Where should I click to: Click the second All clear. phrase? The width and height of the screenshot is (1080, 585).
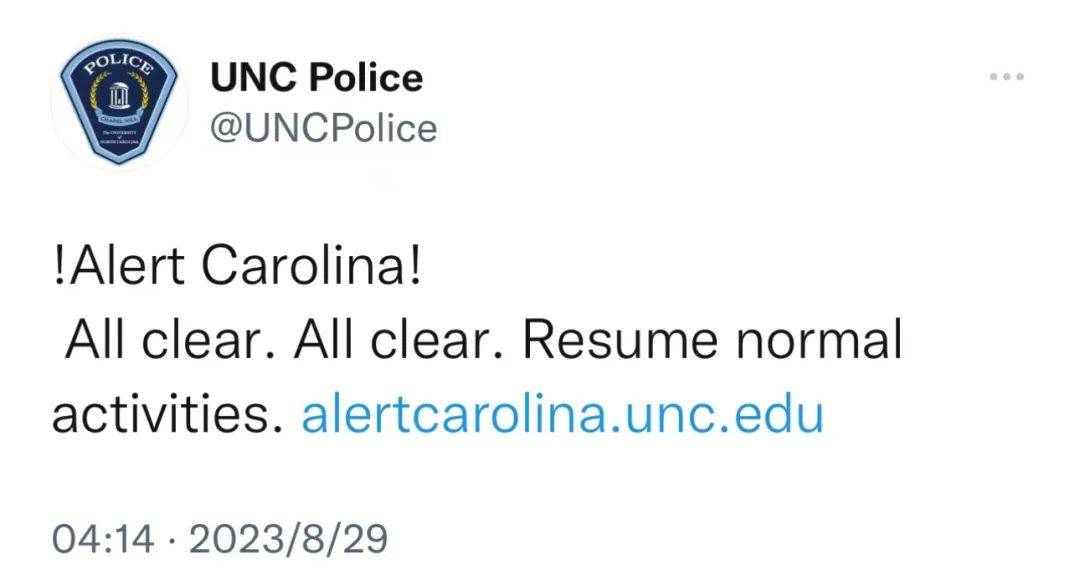click(x=399, y=340)
